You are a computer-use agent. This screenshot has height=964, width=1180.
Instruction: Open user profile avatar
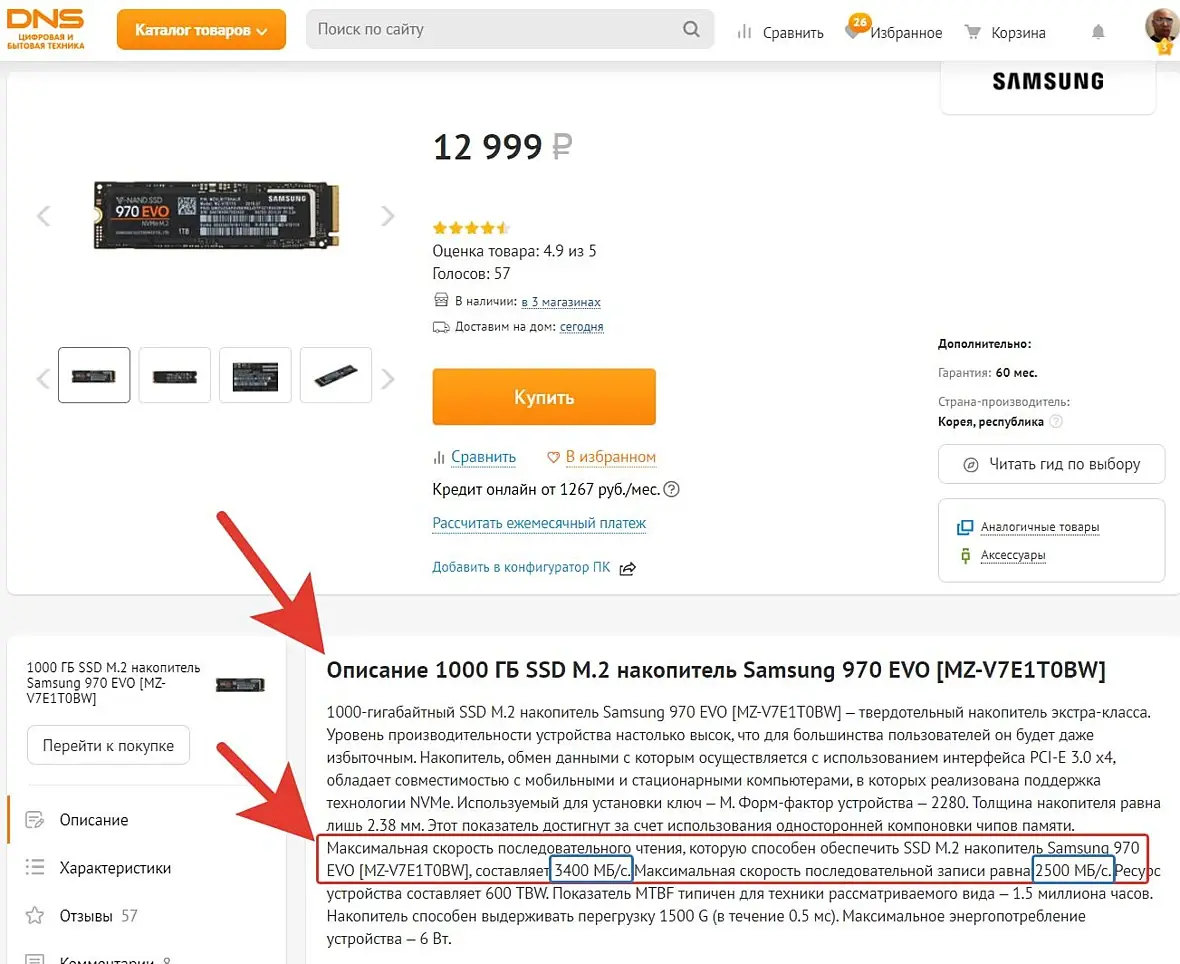pos(1161,28)
